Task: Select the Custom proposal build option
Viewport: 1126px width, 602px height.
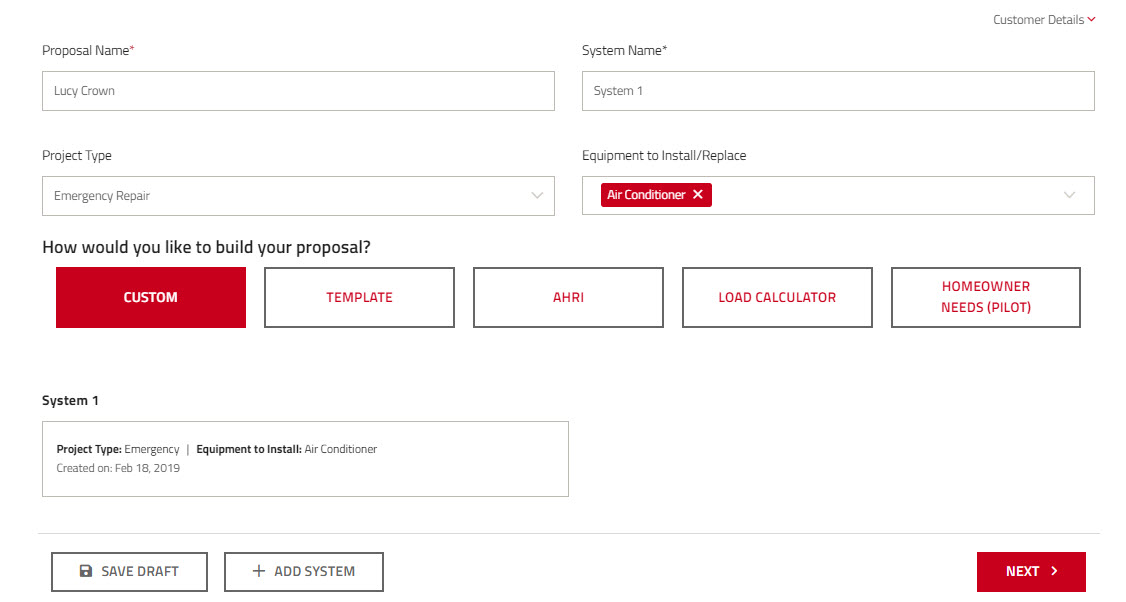Action: [151, 297]
